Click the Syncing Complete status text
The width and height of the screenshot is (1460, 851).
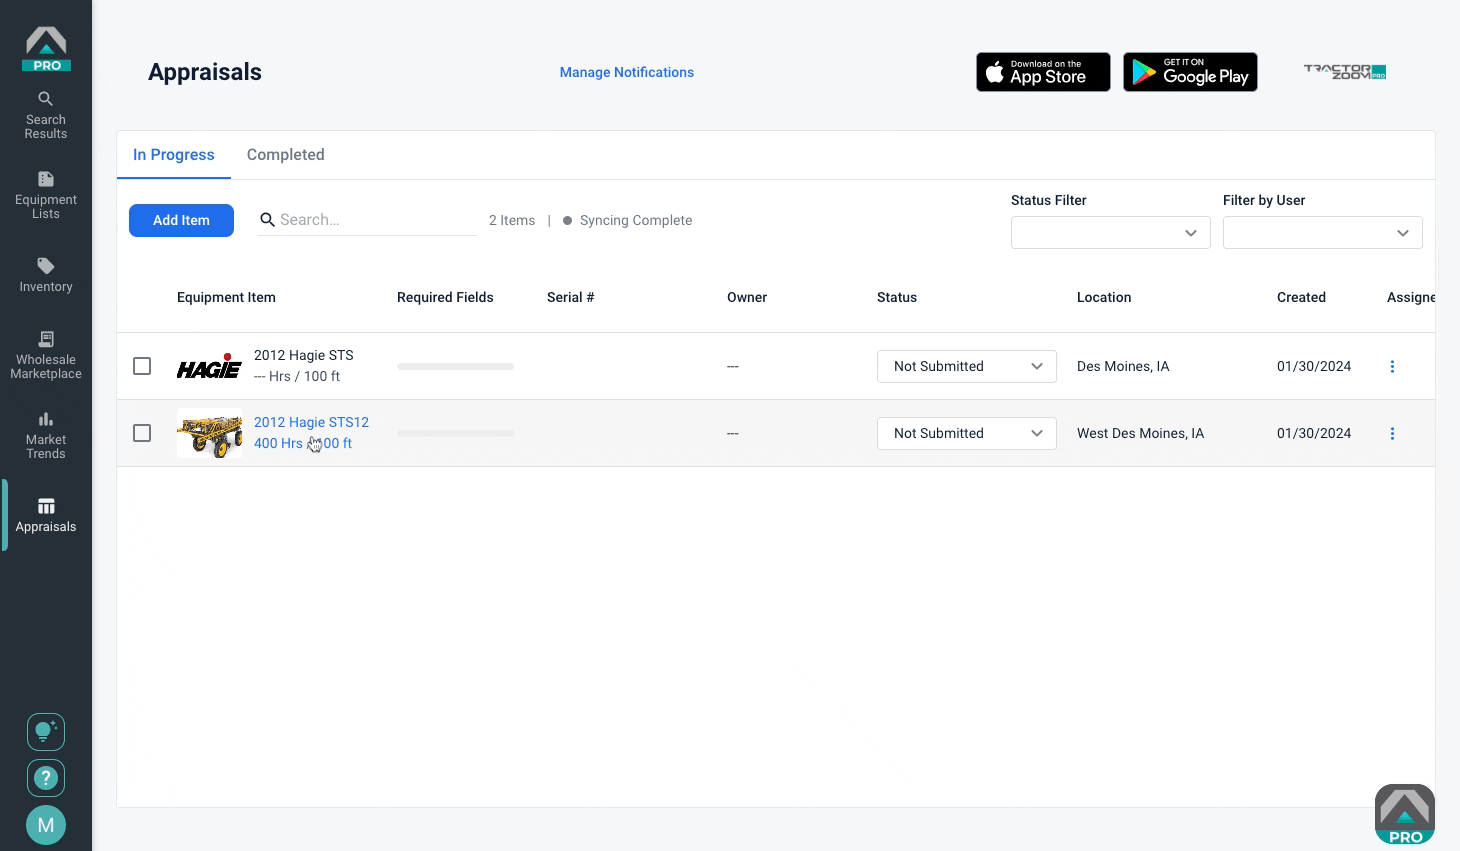coord(636,220)
